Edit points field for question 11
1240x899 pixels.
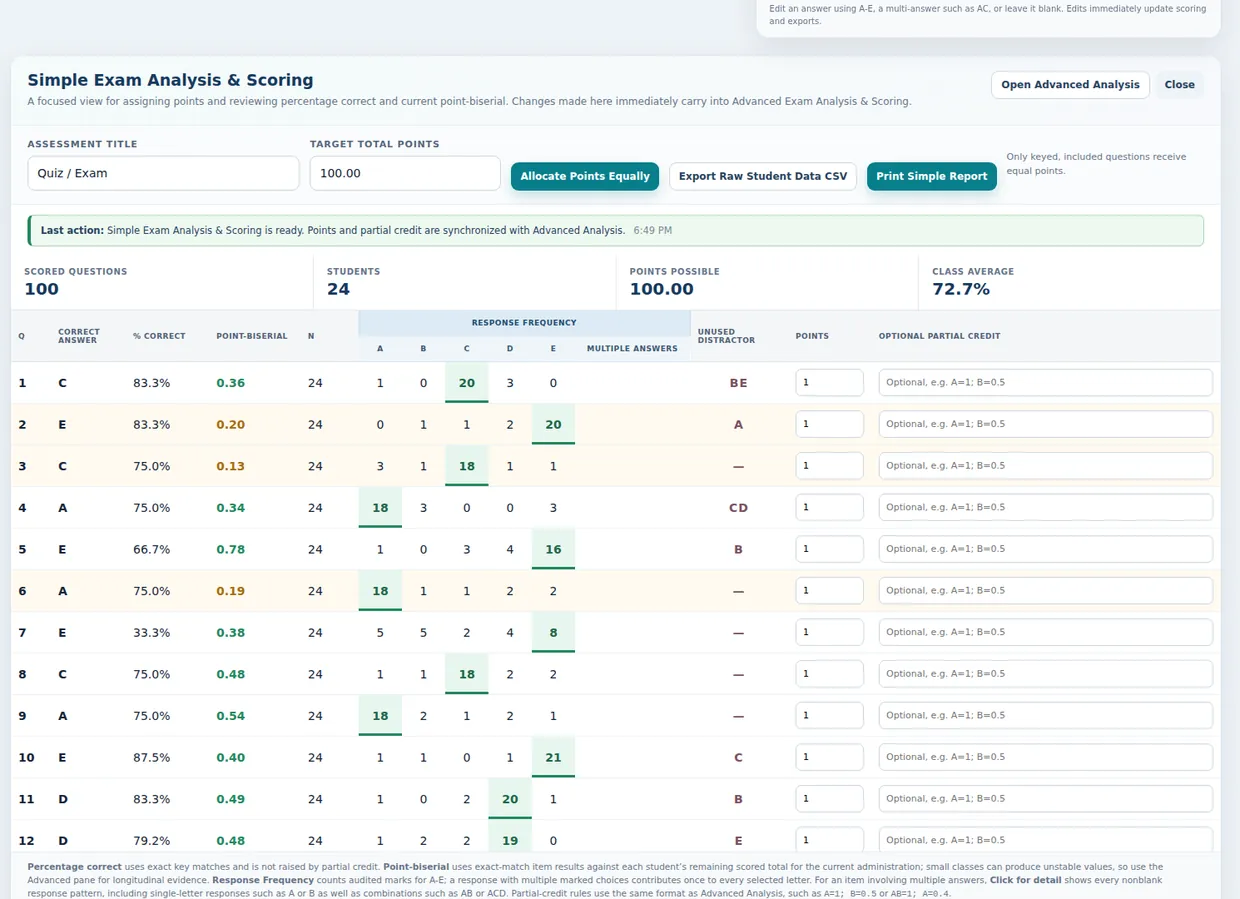[x=829, y=799]
